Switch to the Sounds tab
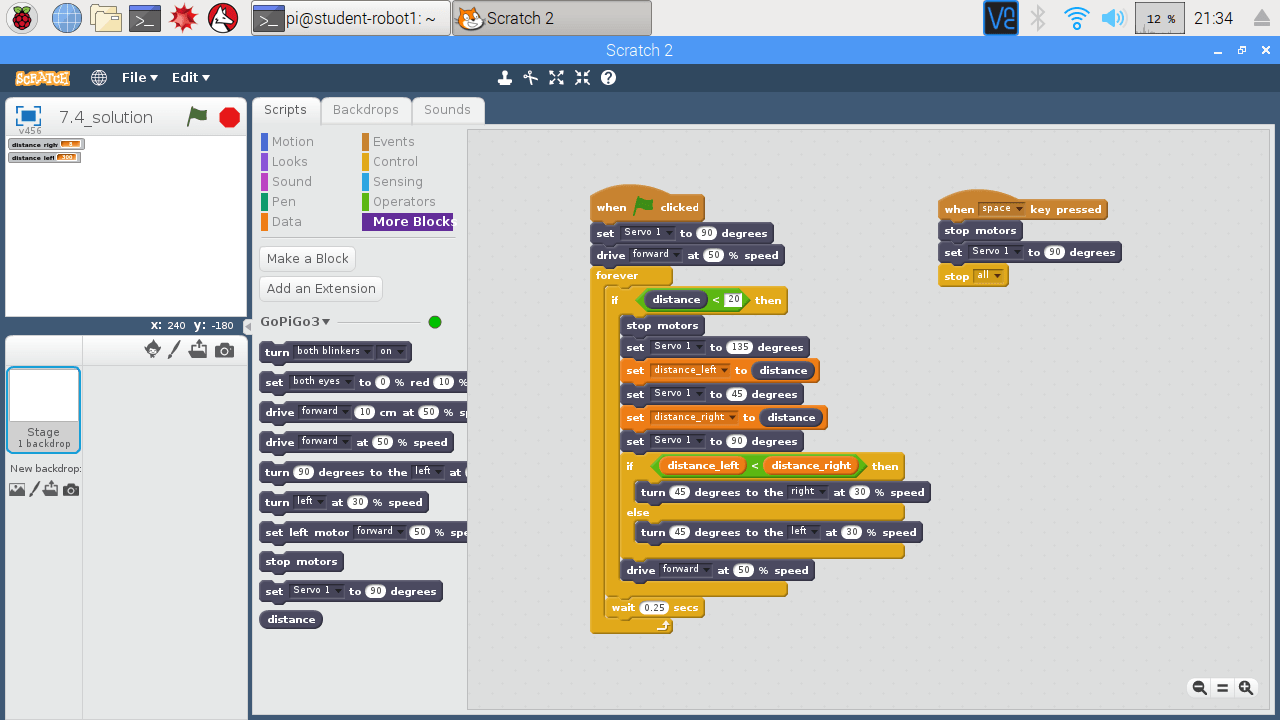Viewport: 1280px width, 720px height. (x=447, y=110)
